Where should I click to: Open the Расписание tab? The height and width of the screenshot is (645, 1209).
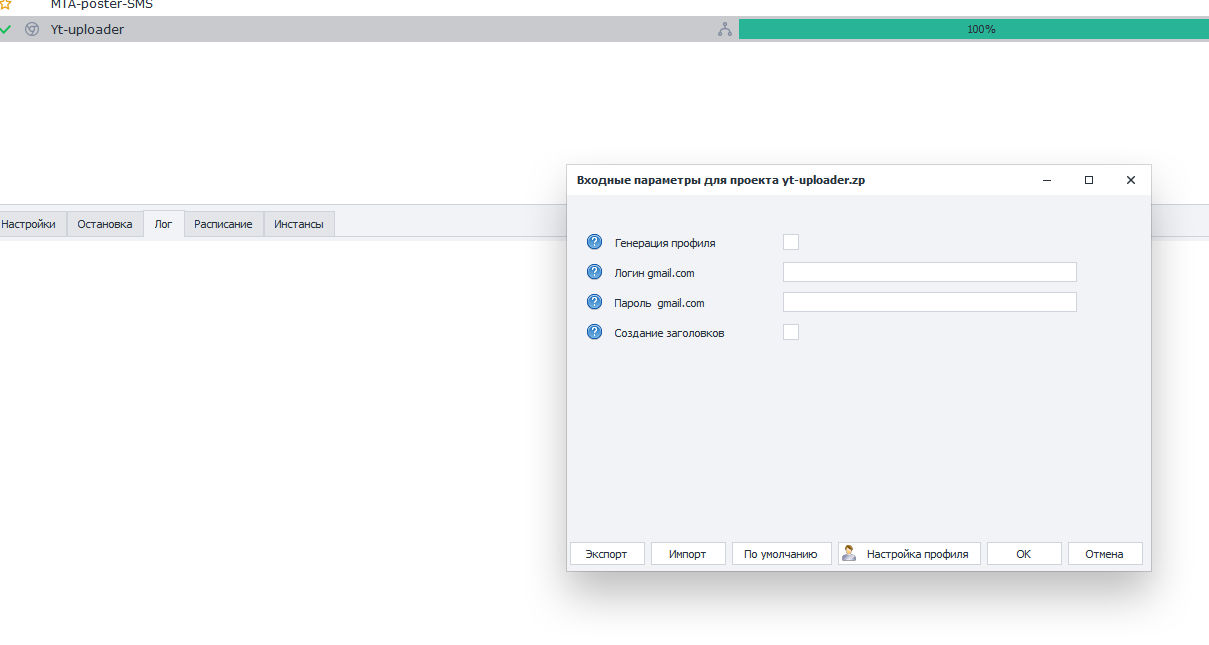click(x=223, y=224)
